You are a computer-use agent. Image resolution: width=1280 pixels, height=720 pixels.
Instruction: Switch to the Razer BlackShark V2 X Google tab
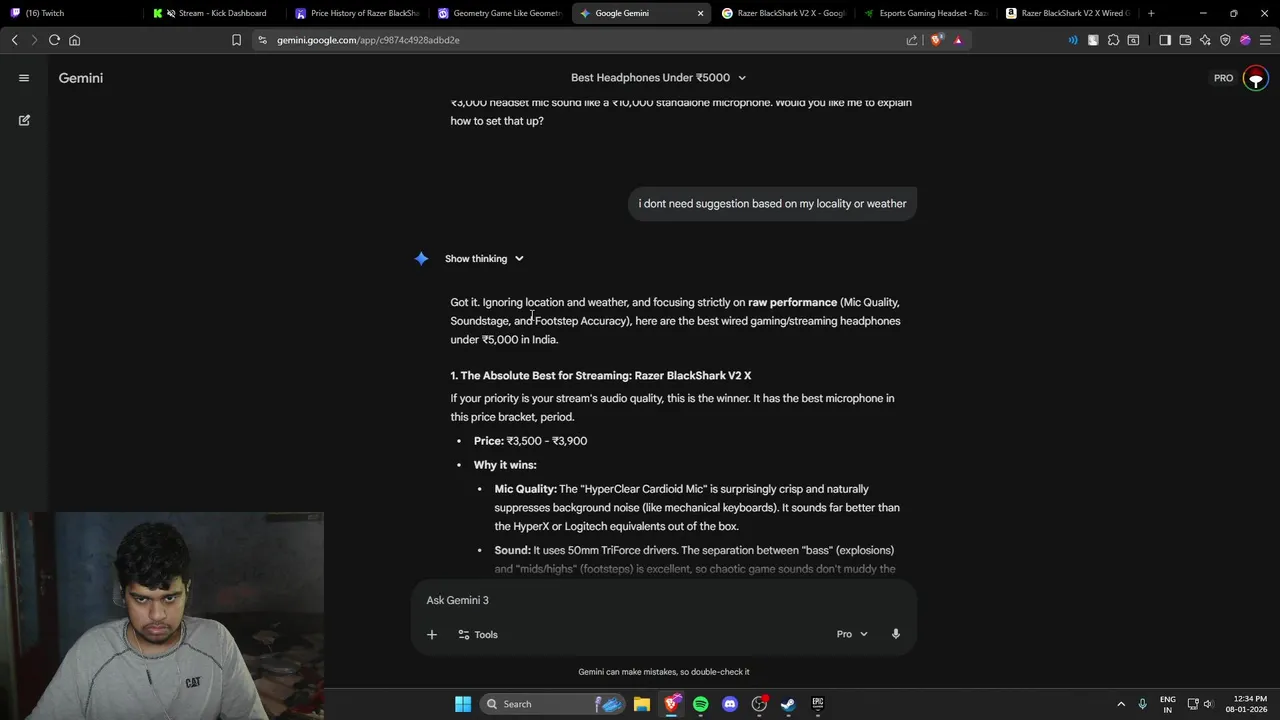784,13
